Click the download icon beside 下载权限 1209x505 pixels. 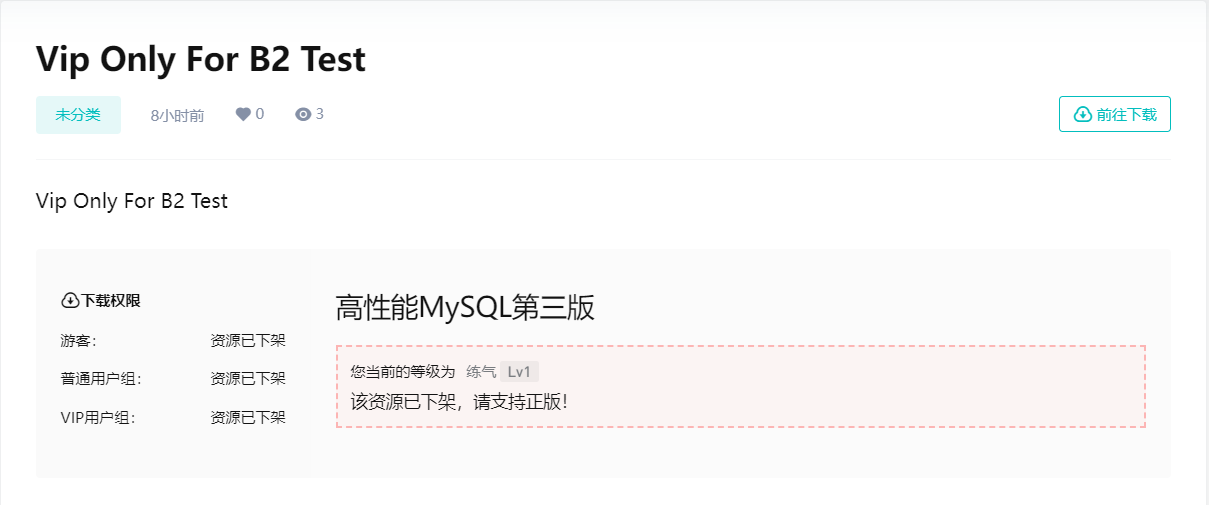[70, 300]
